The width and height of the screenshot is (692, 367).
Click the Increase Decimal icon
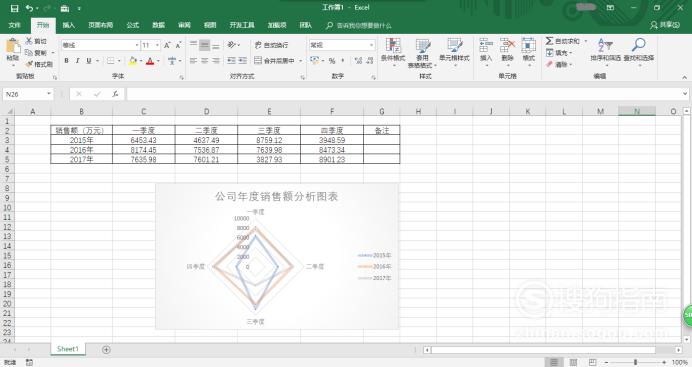coord(358,60)
